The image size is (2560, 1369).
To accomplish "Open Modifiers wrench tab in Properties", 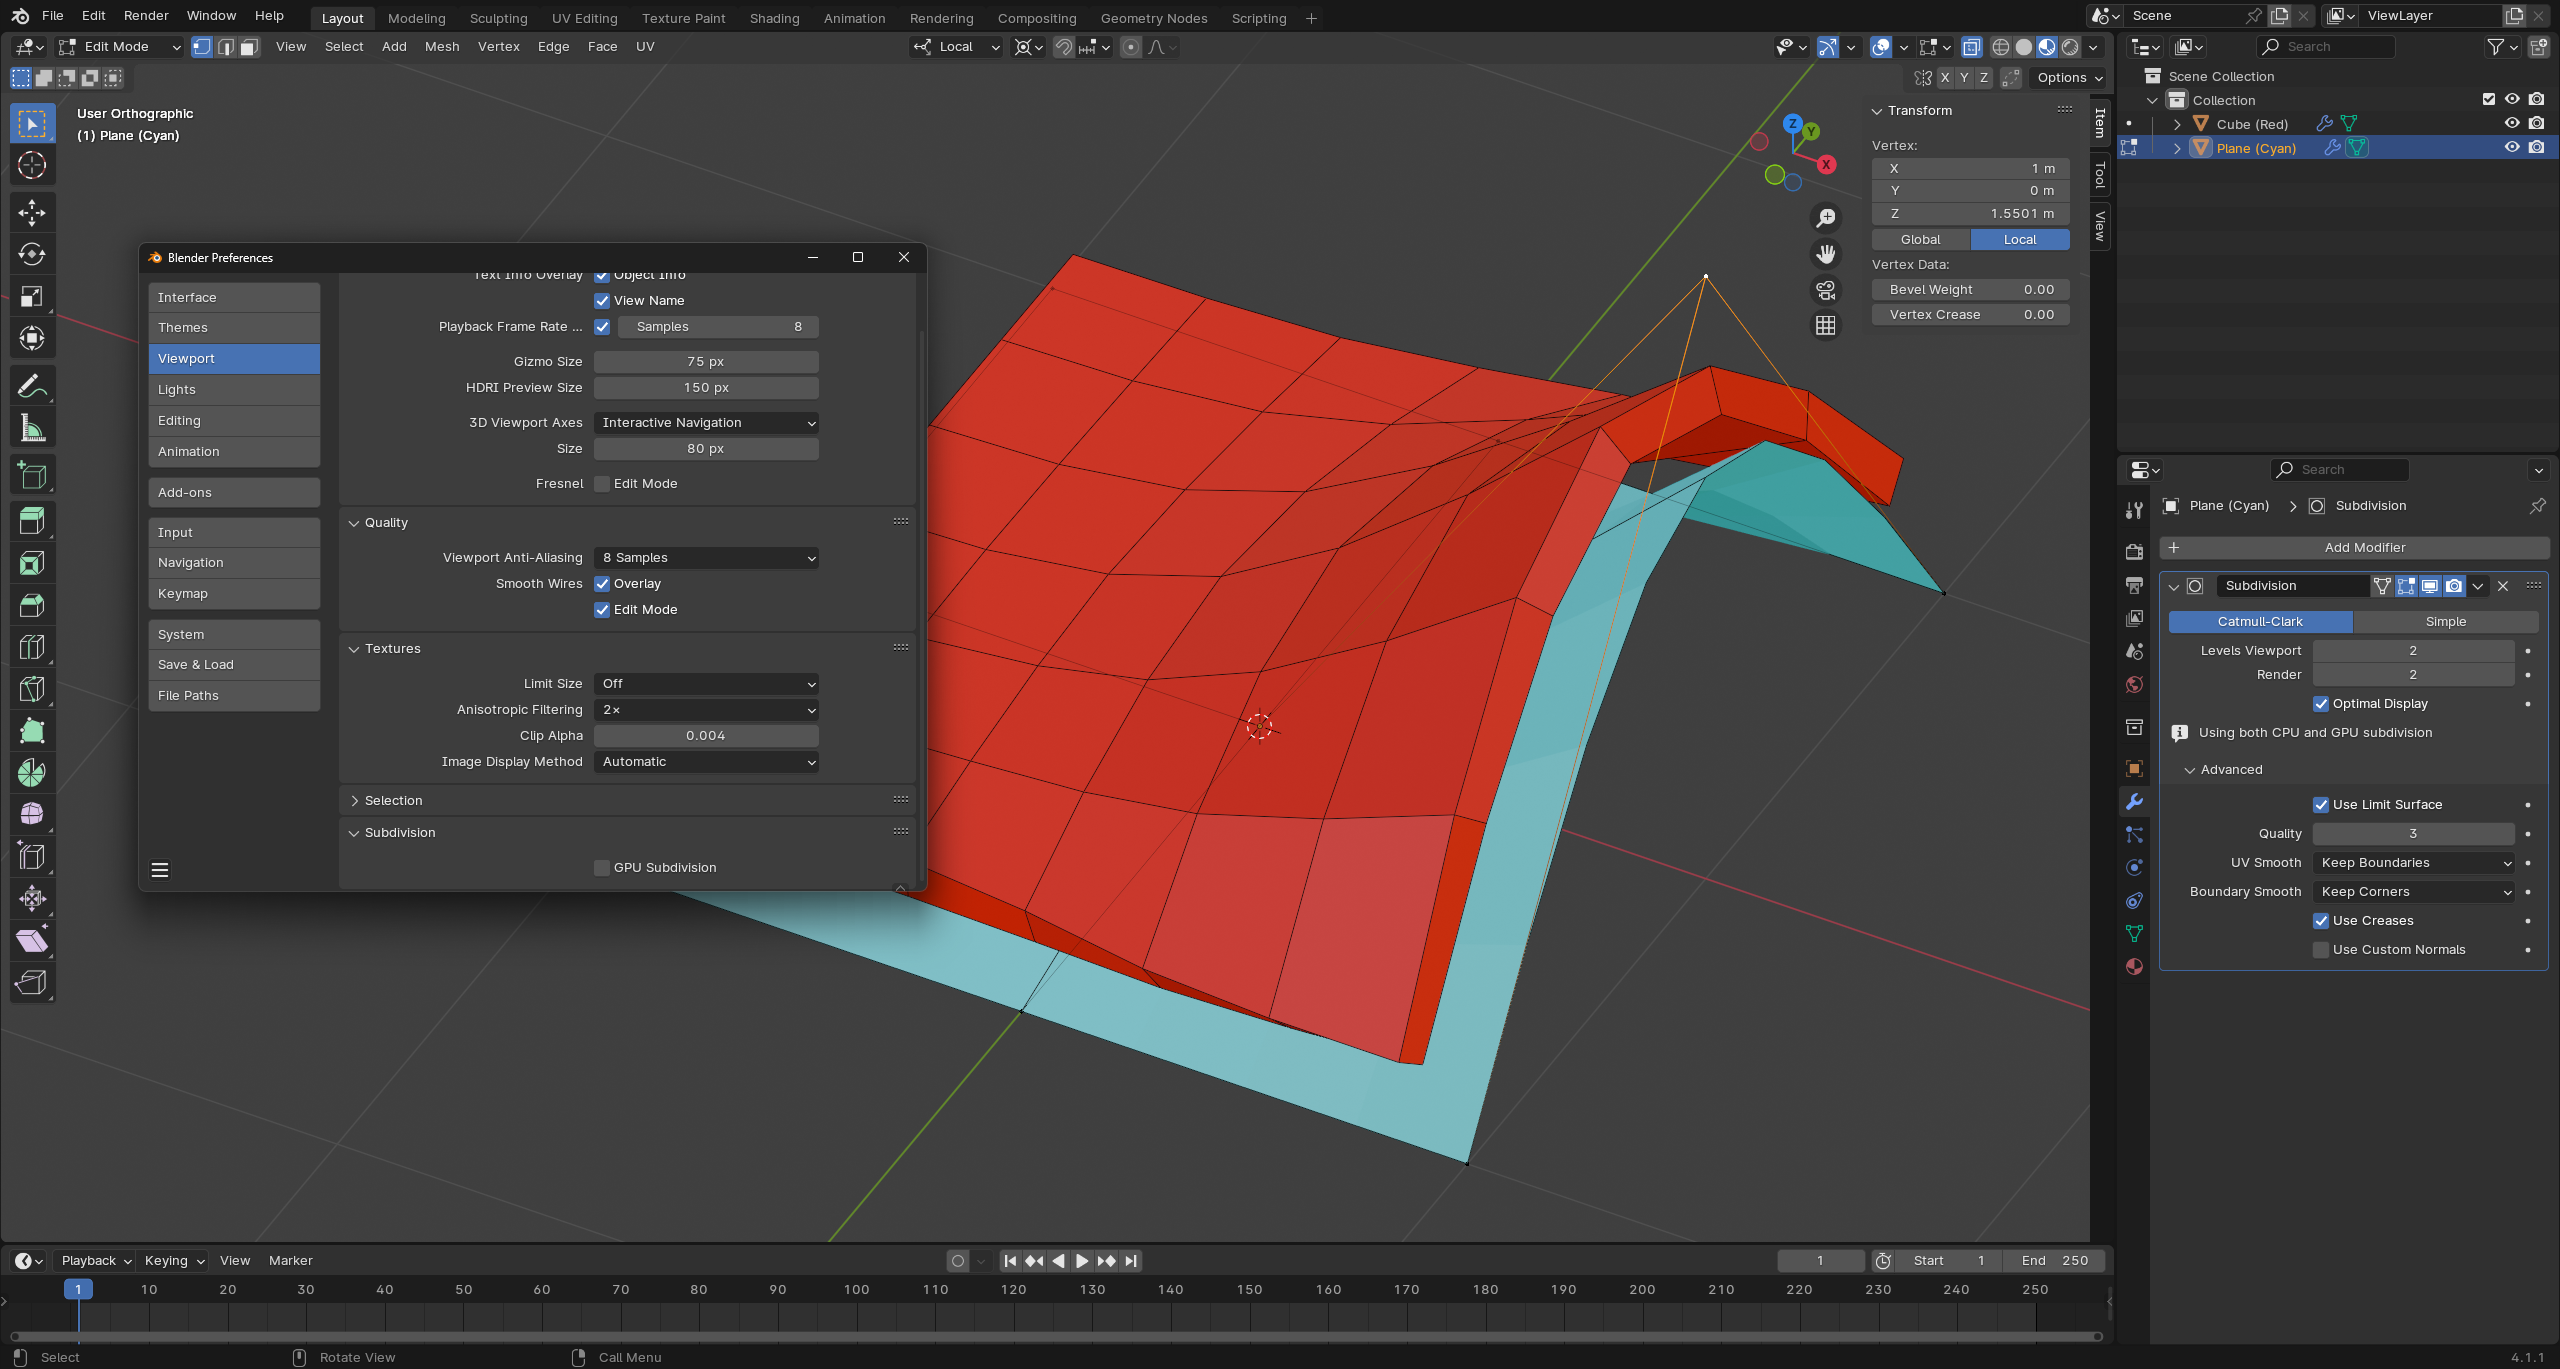I will coord(2134,801).
